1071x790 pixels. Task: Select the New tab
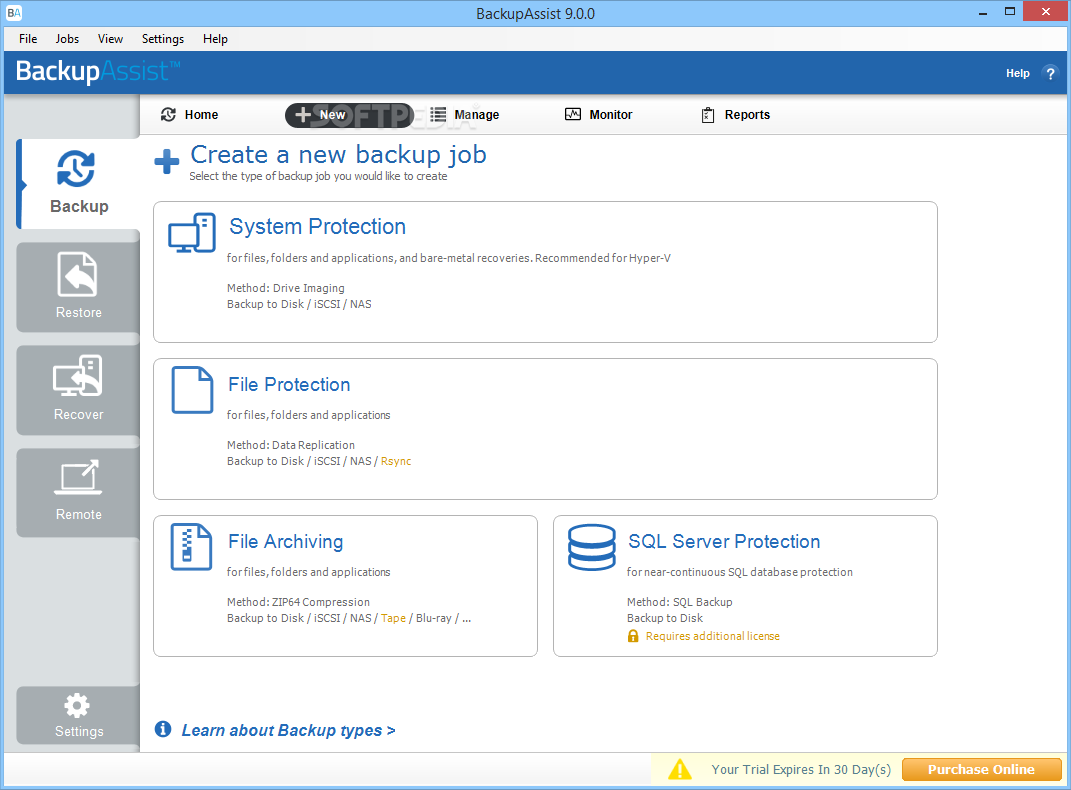pyautogui.click(x=350, y=115)
